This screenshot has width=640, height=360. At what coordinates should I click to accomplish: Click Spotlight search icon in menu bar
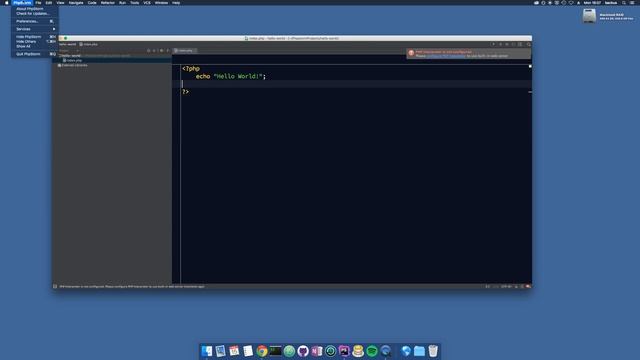tap(624, 2)
